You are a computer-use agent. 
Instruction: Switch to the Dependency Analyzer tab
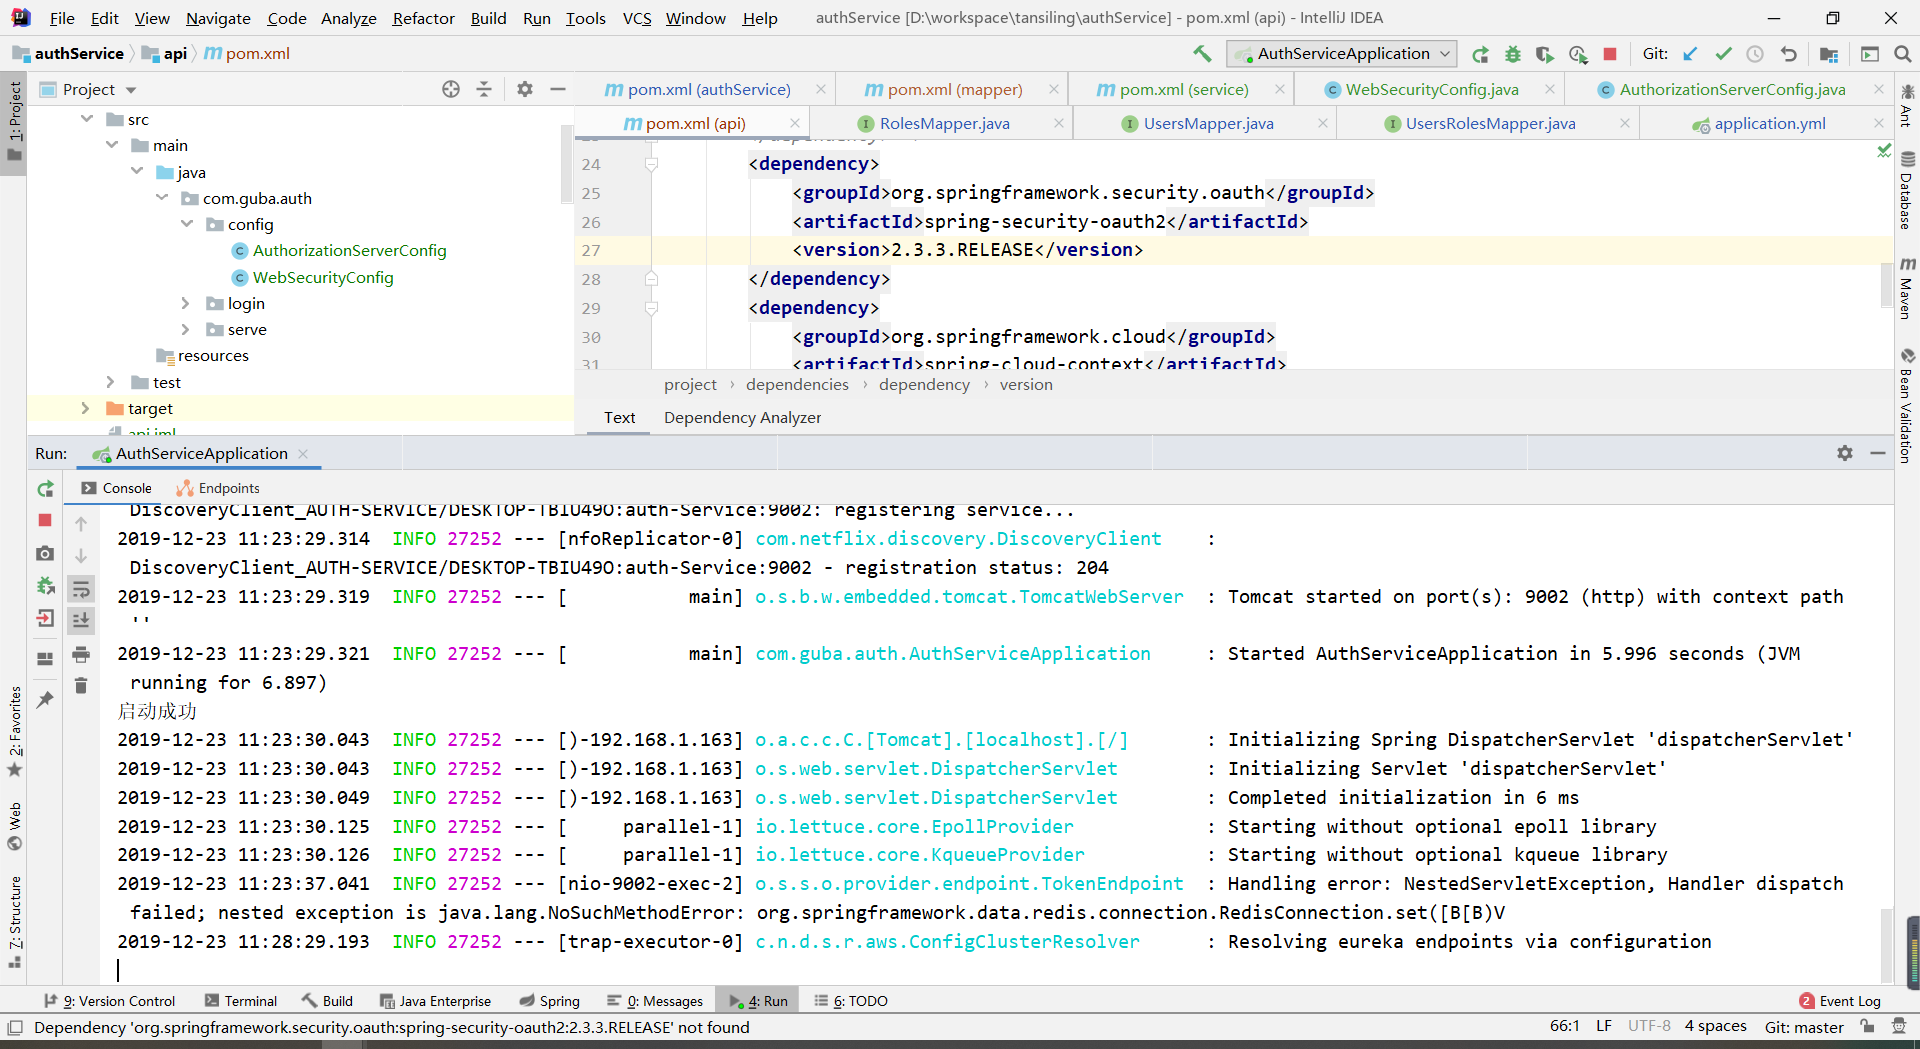pos(742,418)
